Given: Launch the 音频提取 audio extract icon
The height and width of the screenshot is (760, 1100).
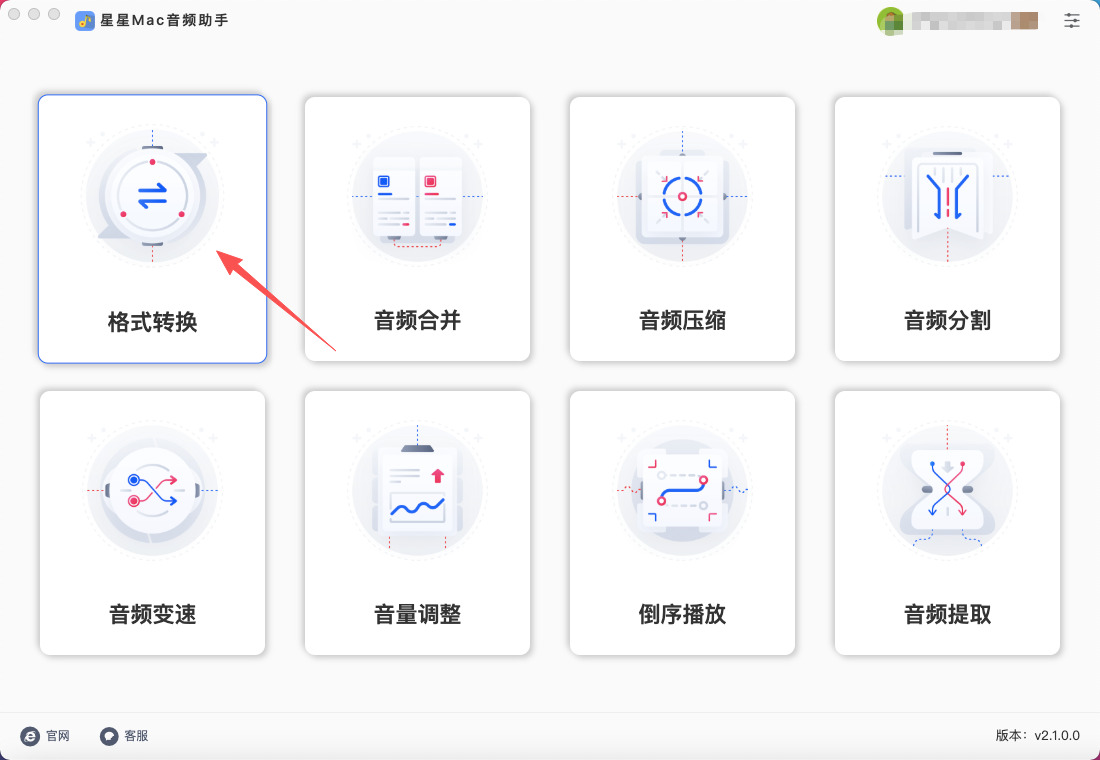Looking at the screenshot, I should pos(947,489).
